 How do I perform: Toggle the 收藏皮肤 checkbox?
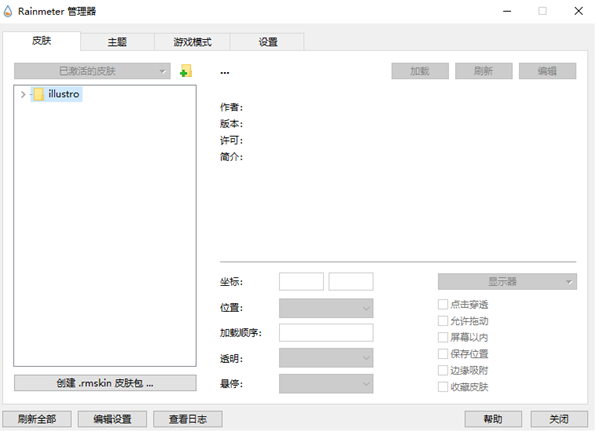coord(443,387)
